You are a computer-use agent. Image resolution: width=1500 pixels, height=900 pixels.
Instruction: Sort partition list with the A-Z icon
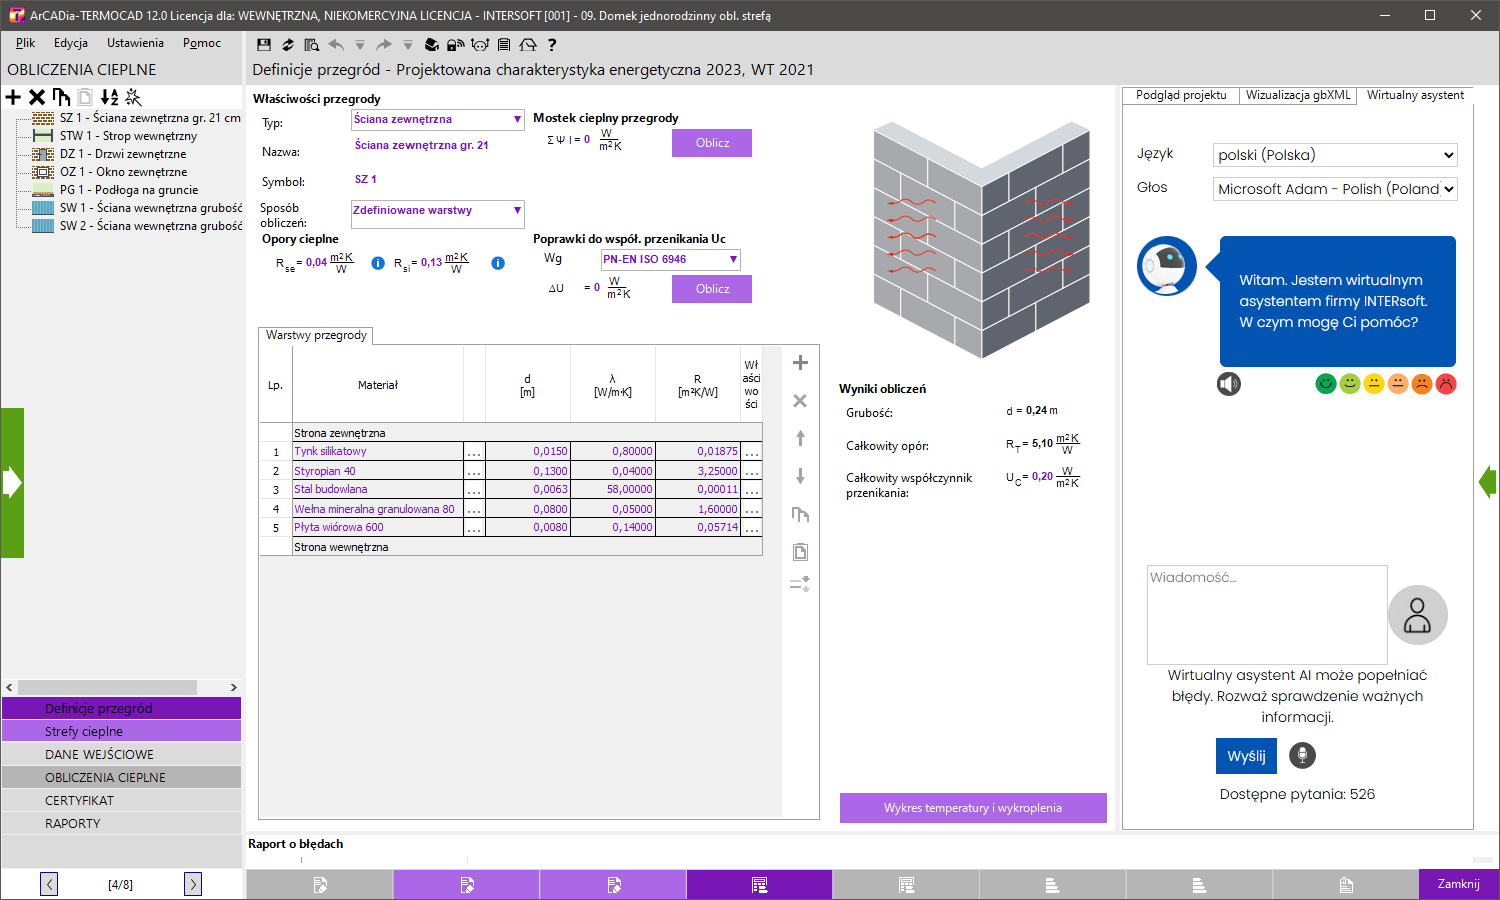click(110, 97)
